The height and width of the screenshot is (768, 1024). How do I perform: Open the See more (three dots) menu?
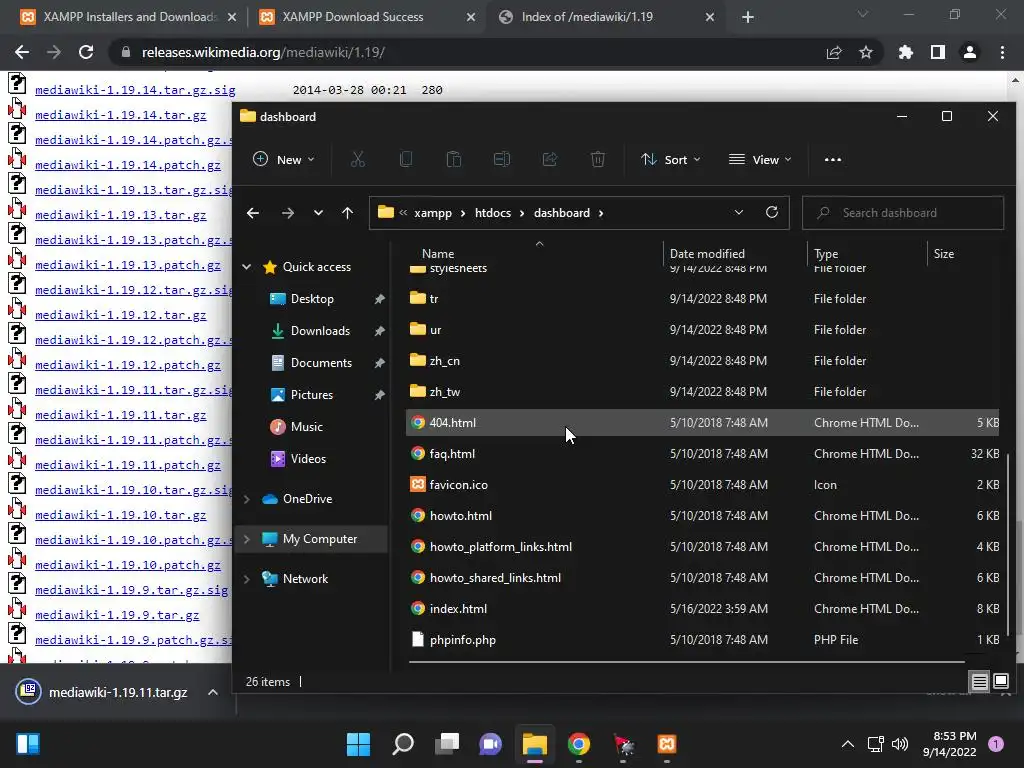833,159
